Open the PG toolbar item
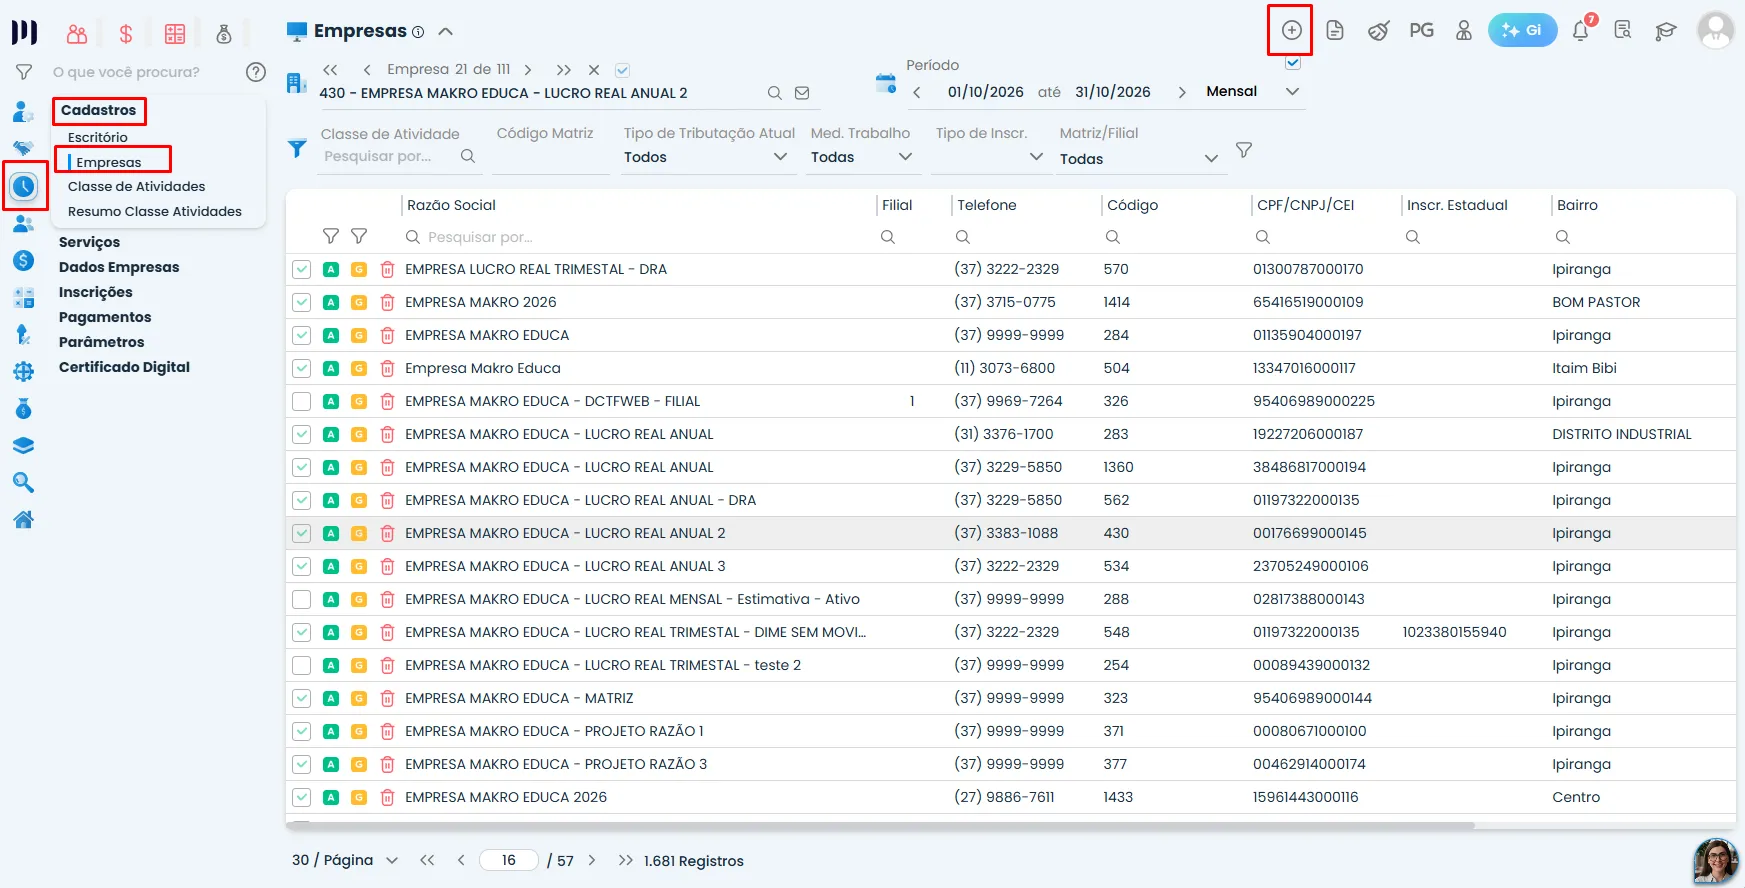This screenshot has width=1745, height=888. pos(1421,30)
